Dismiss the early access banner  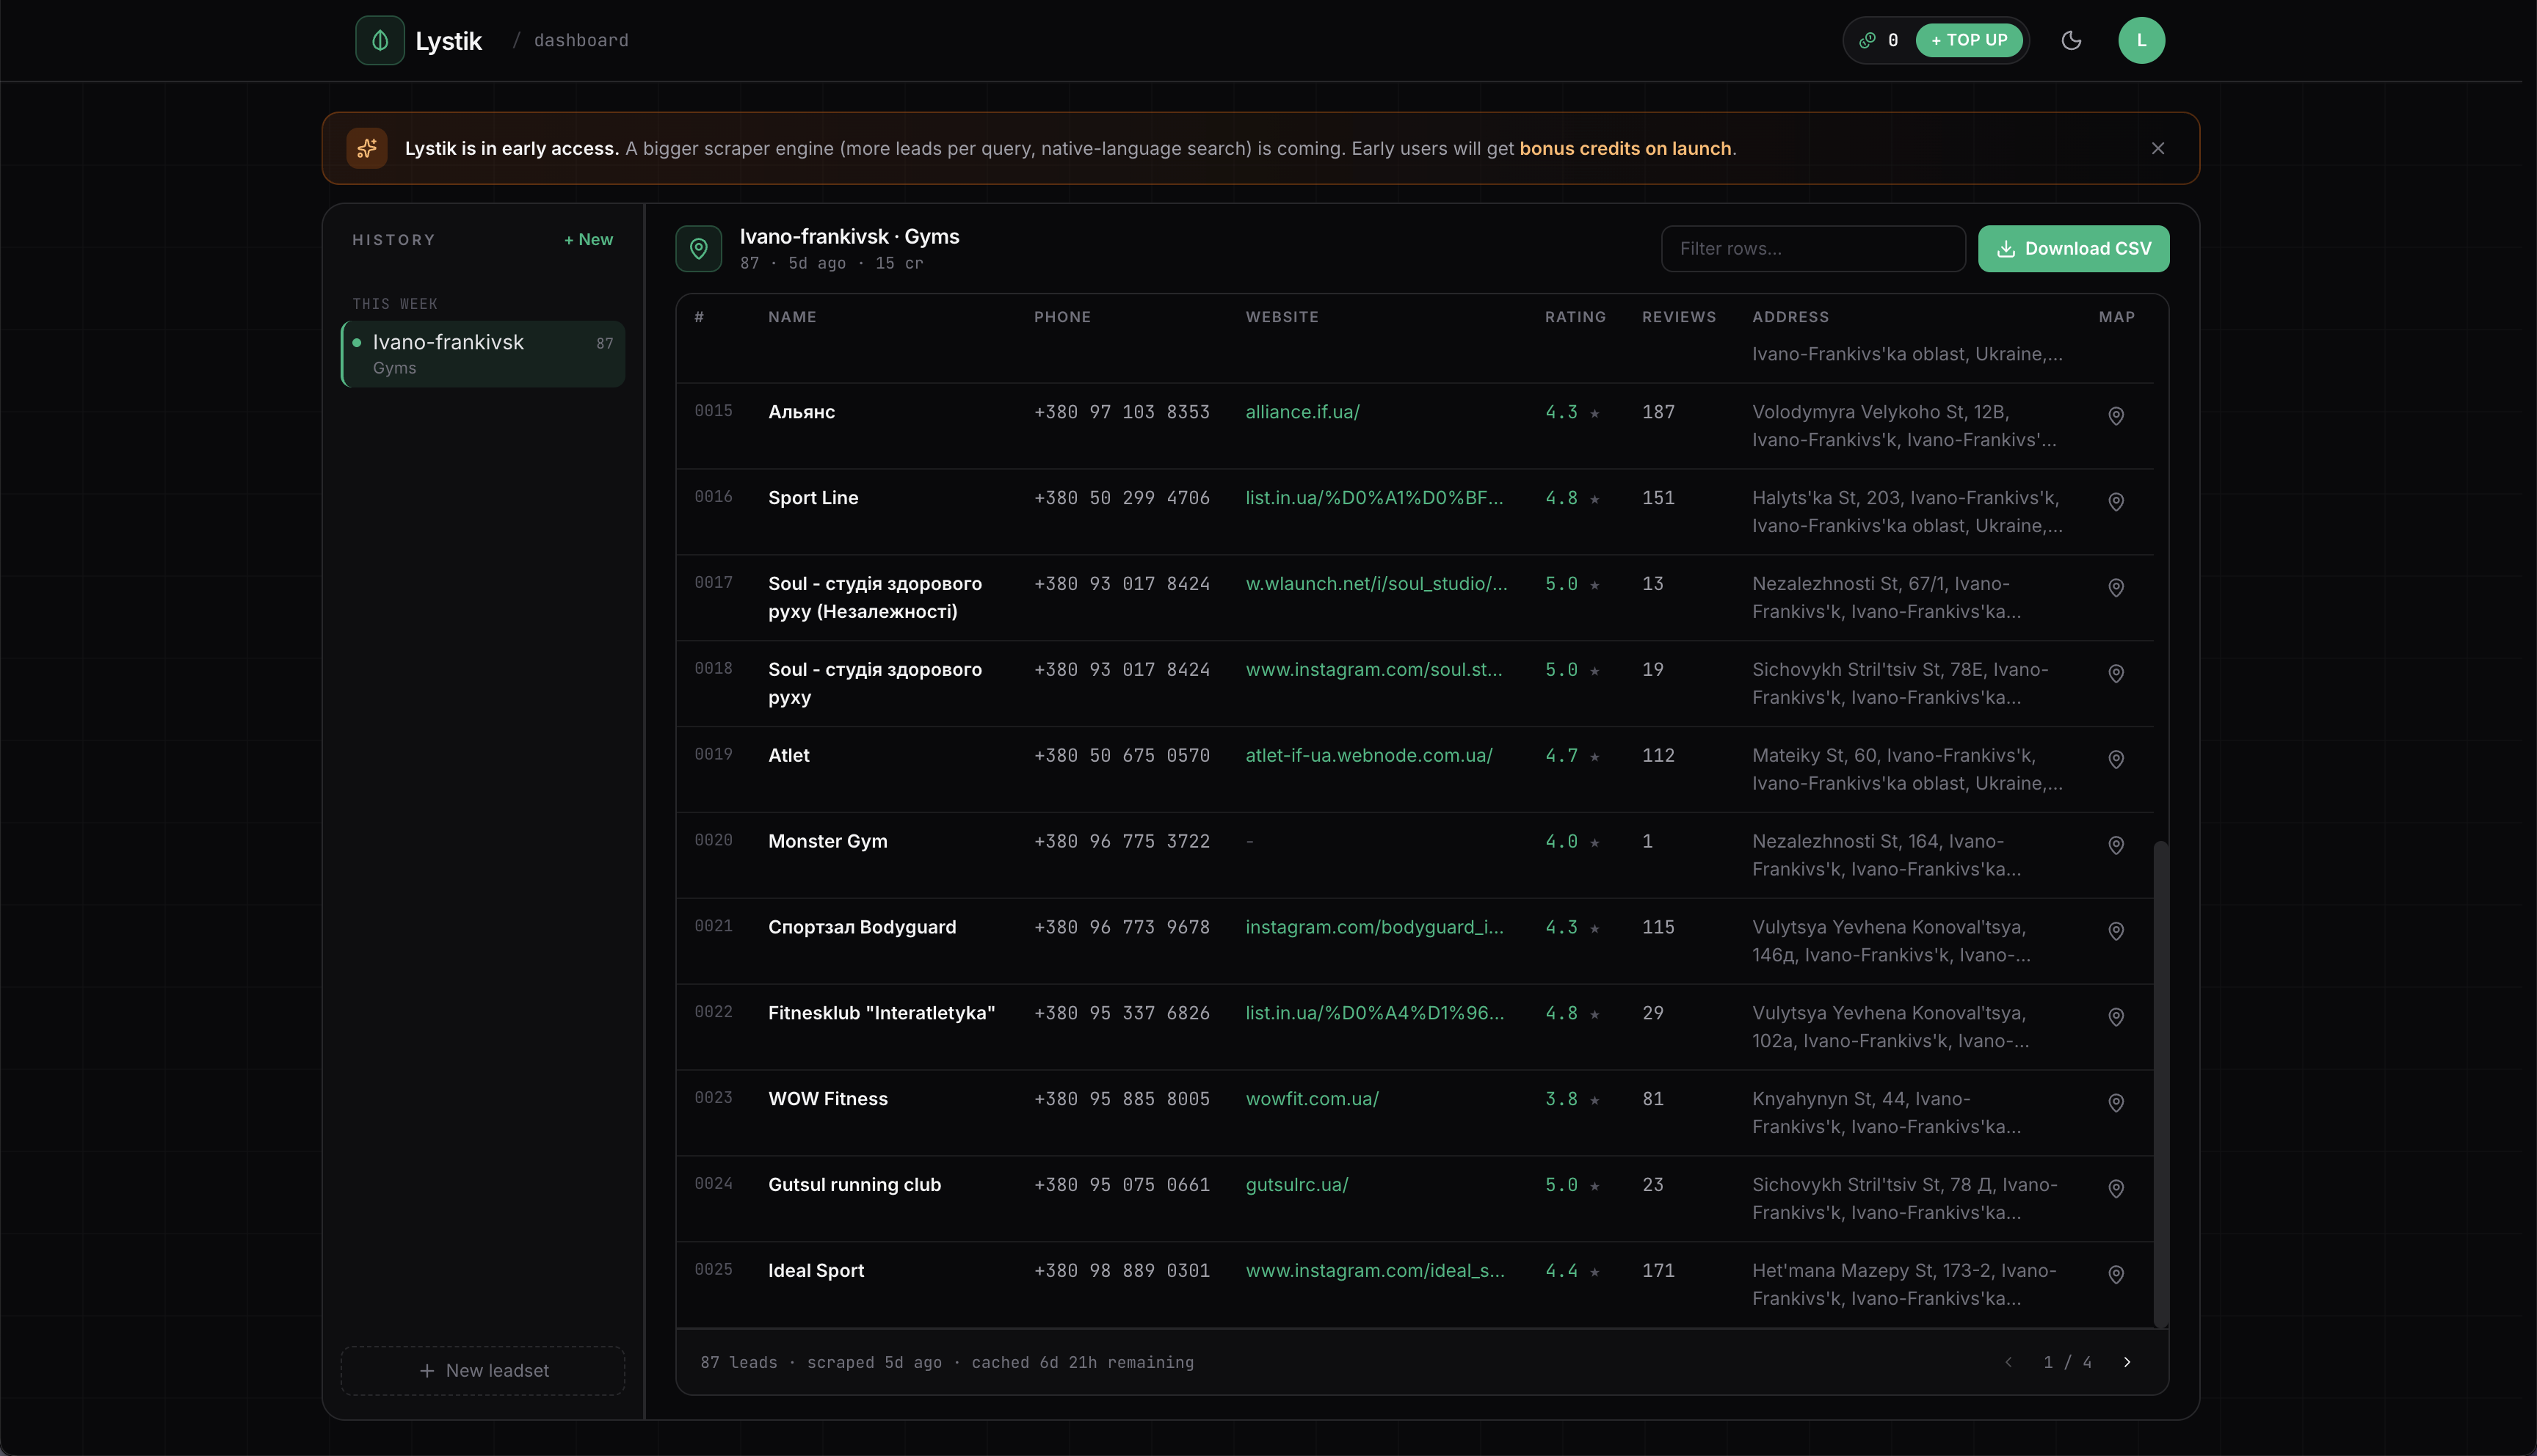2157,148
